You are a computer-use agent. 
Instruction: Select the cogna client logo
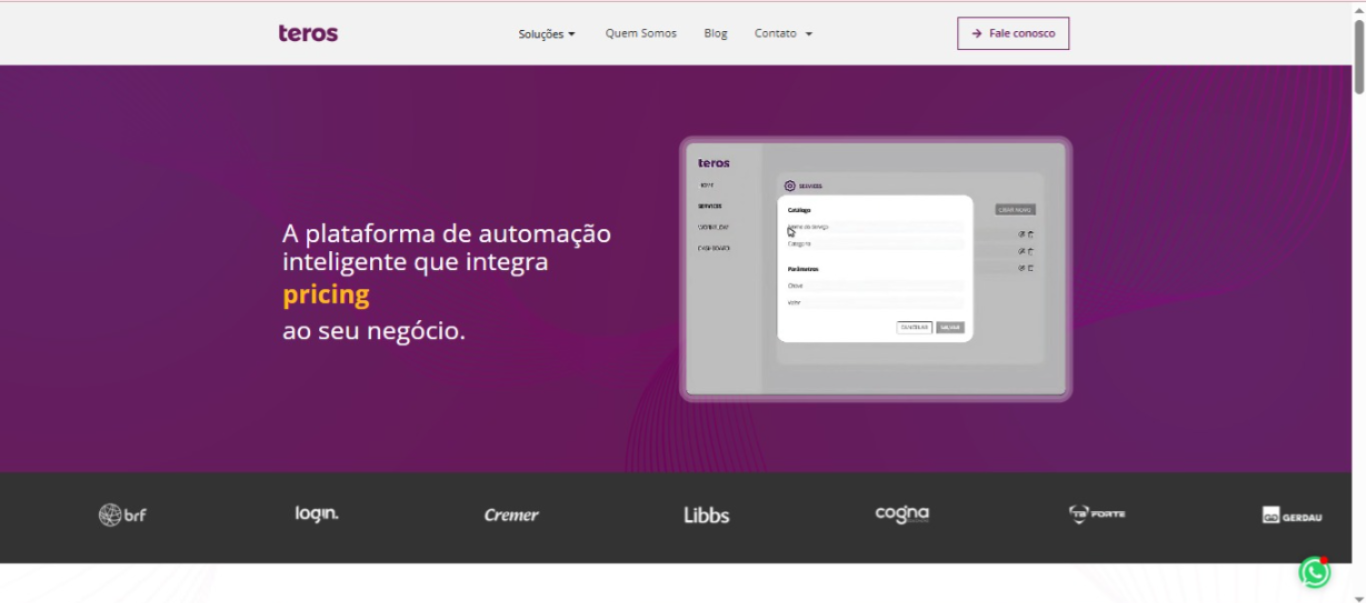[902, 514]
